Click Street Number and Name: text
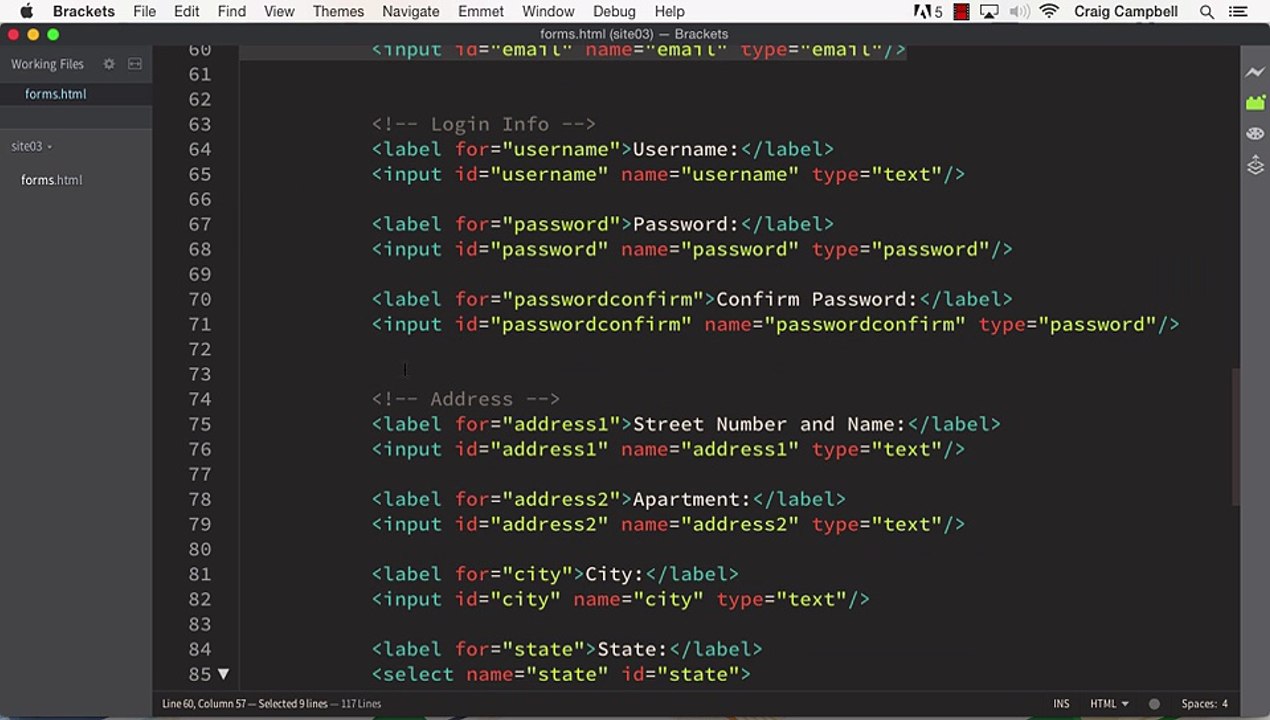The image size is (1270, 720). coord(769,424)
